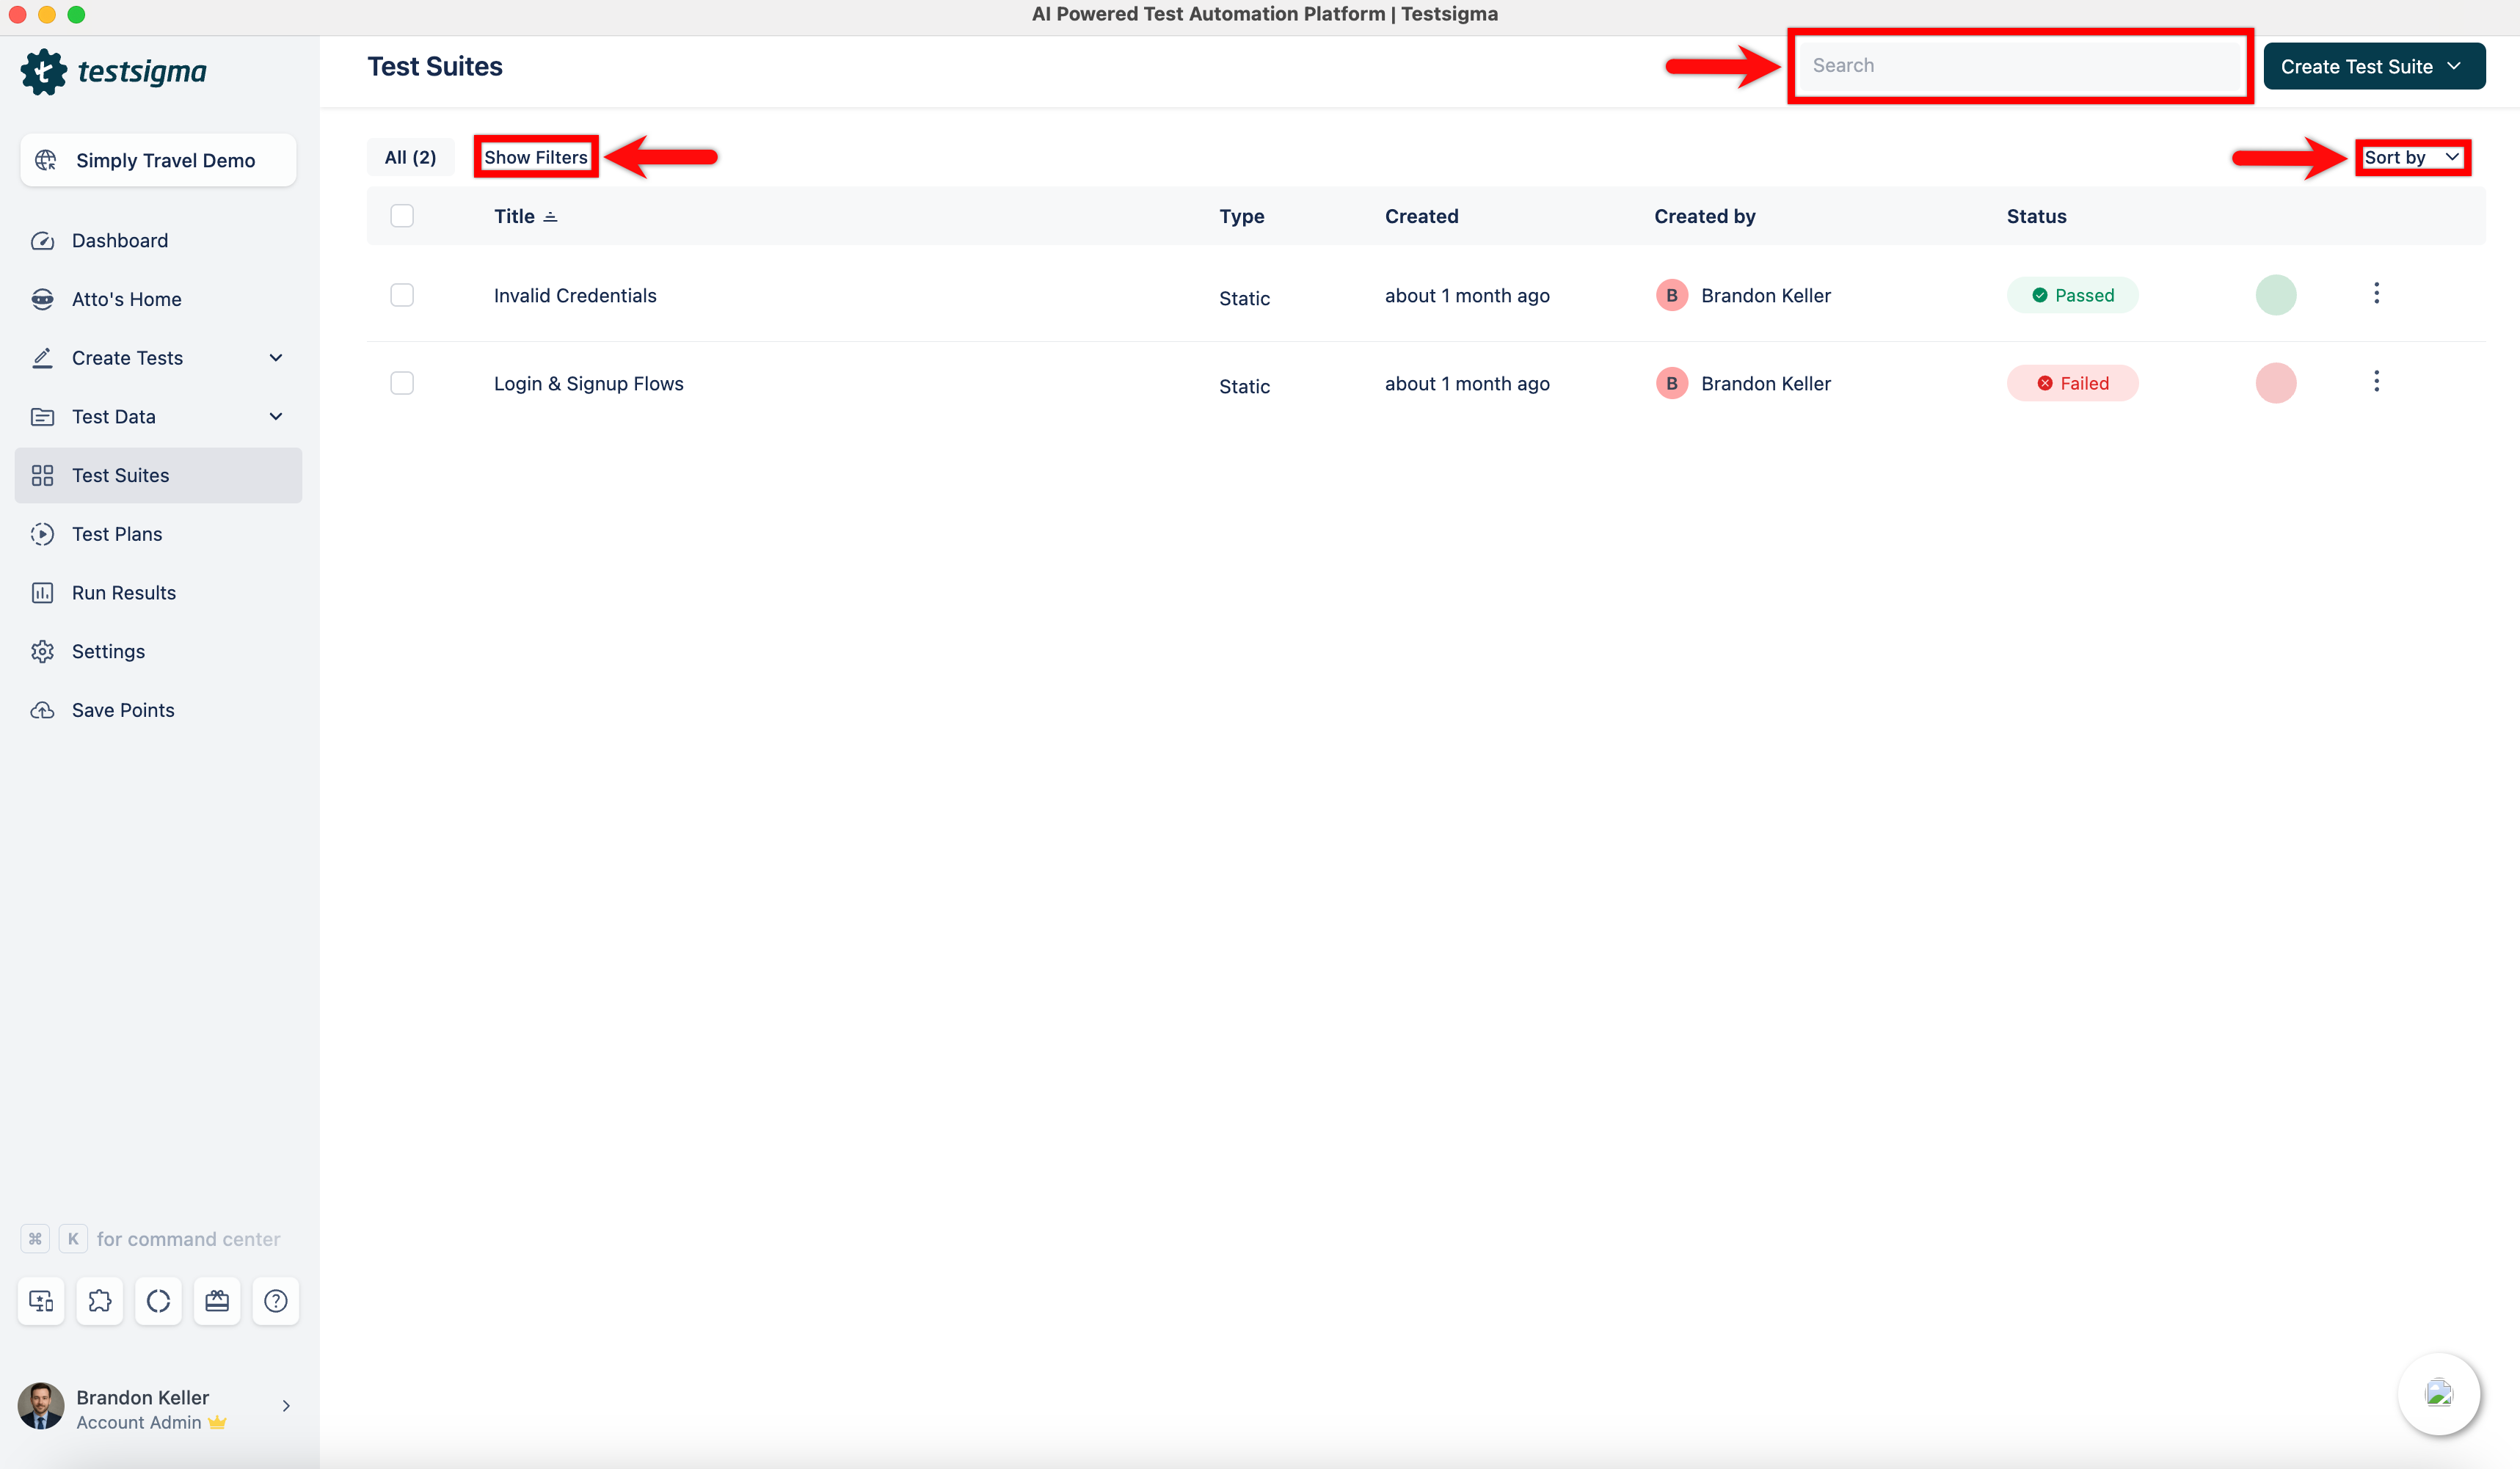Screen dimensions: 2520x1469
Task: Click the Show Filters link
Action: click(535, 157)
